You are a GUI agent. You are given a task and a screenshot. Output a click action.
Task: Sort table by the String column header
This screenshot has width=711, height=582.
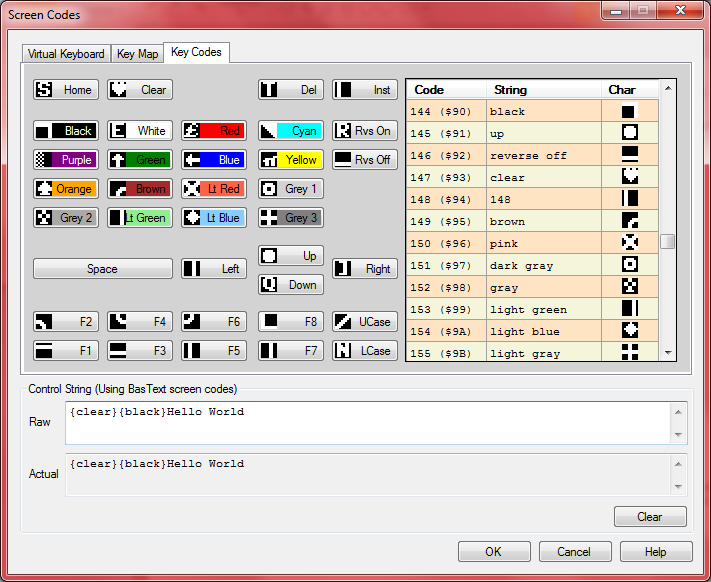point(544,90)
